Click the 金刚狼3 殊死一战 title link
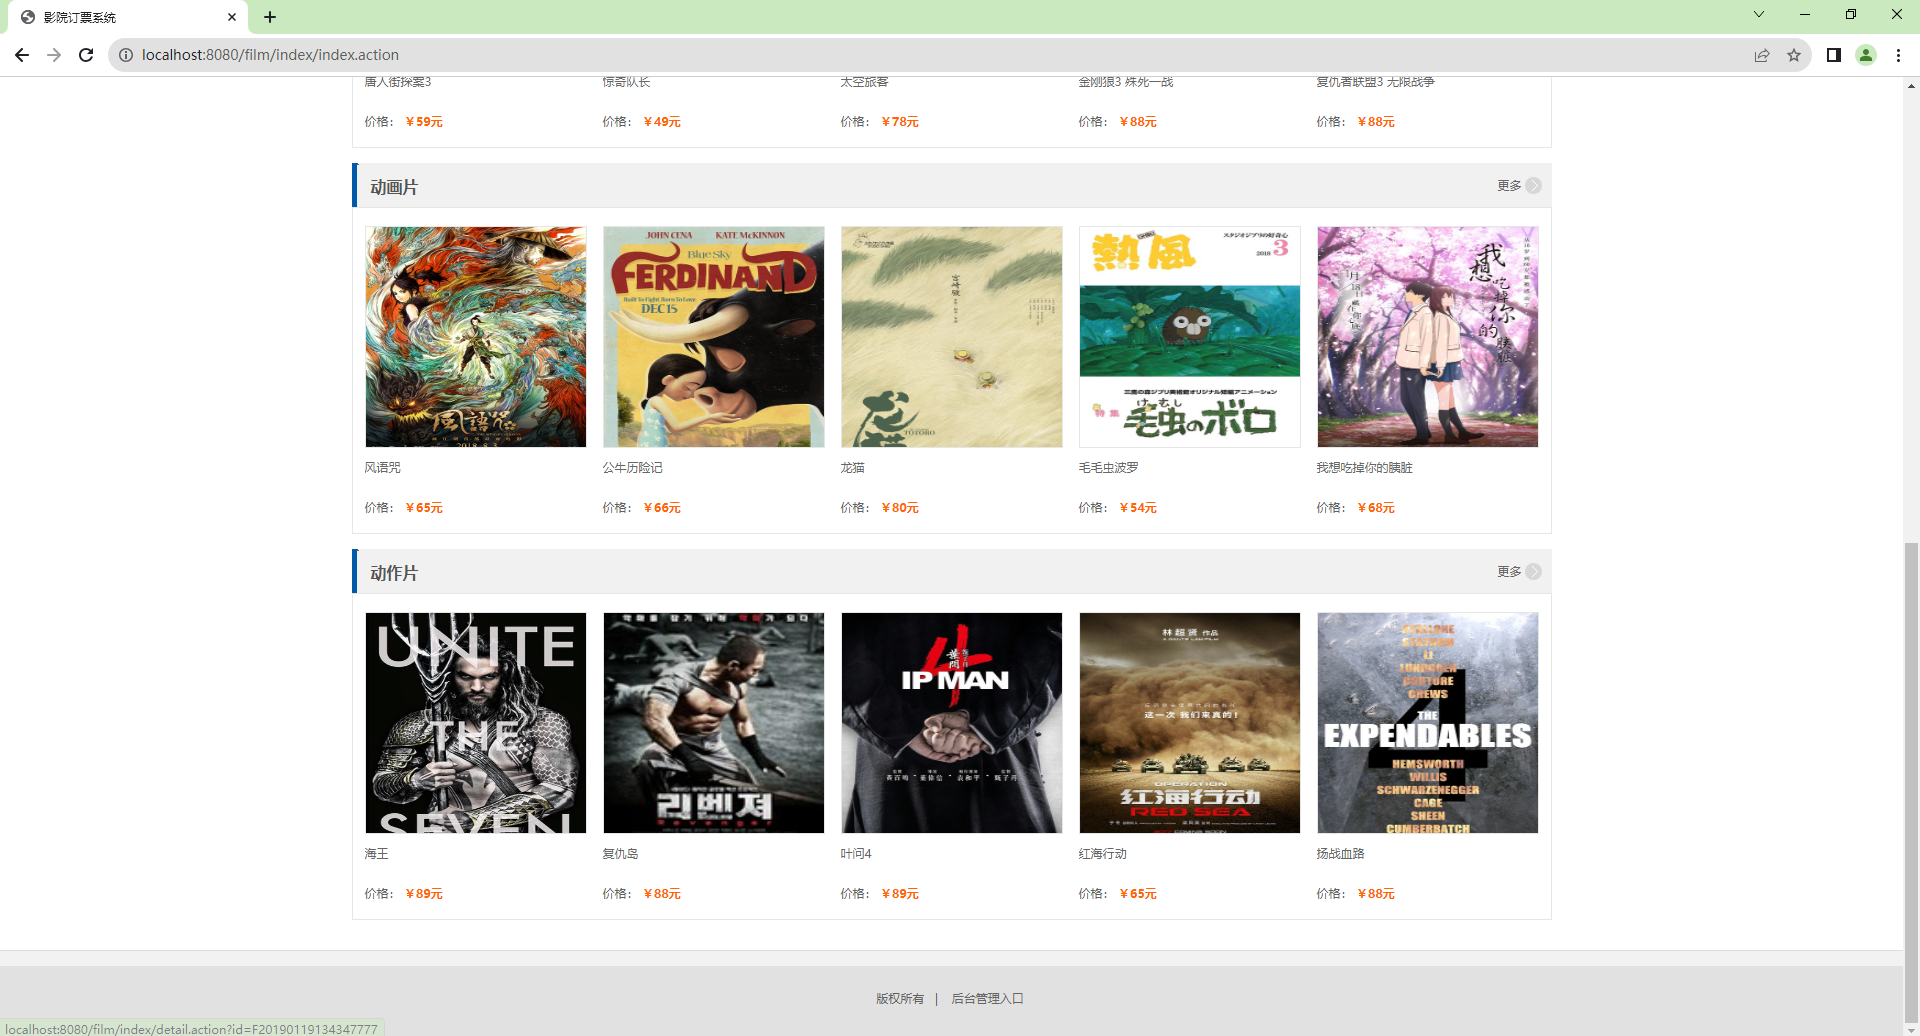The image size is (1920, 1036). coord(1125,82)
